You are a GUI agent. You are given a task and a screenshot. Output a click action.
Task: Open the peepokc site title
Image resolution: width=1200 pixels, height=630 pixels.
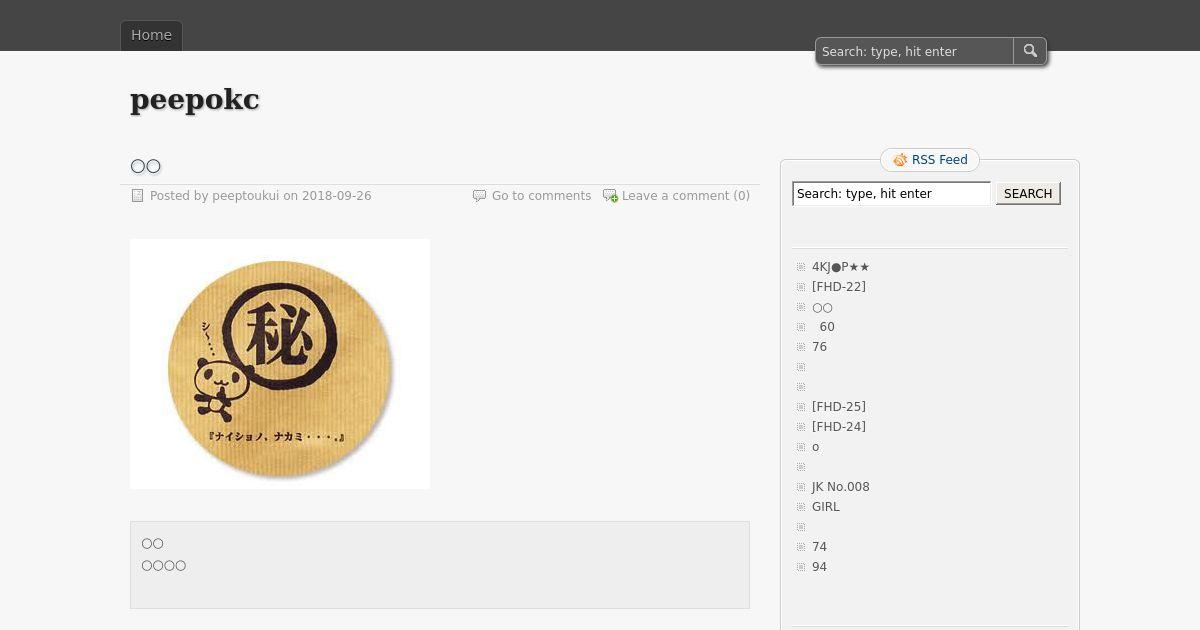195,99
